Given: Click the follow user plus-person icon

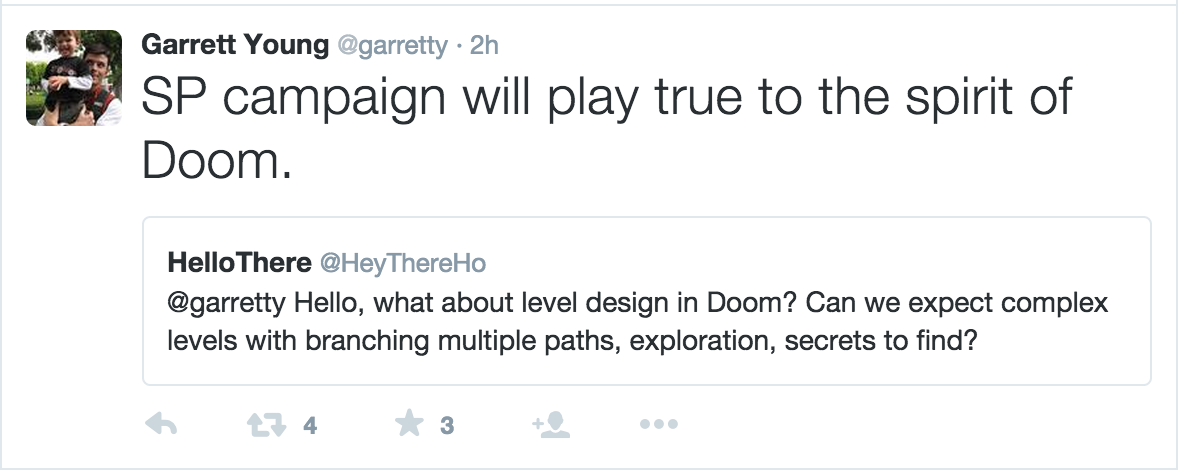Looking at the screenshot, I should click(x=551, y=425).
